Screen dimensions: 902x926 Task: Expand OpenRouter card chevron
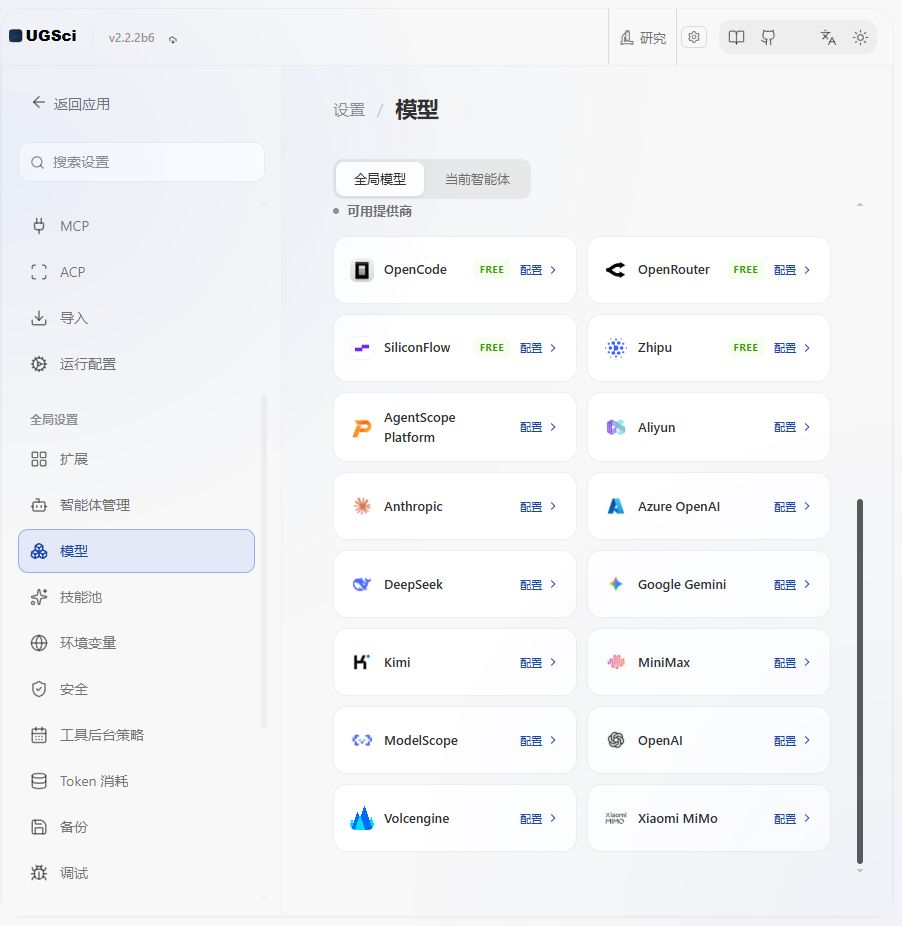click(x=807, y=270)
